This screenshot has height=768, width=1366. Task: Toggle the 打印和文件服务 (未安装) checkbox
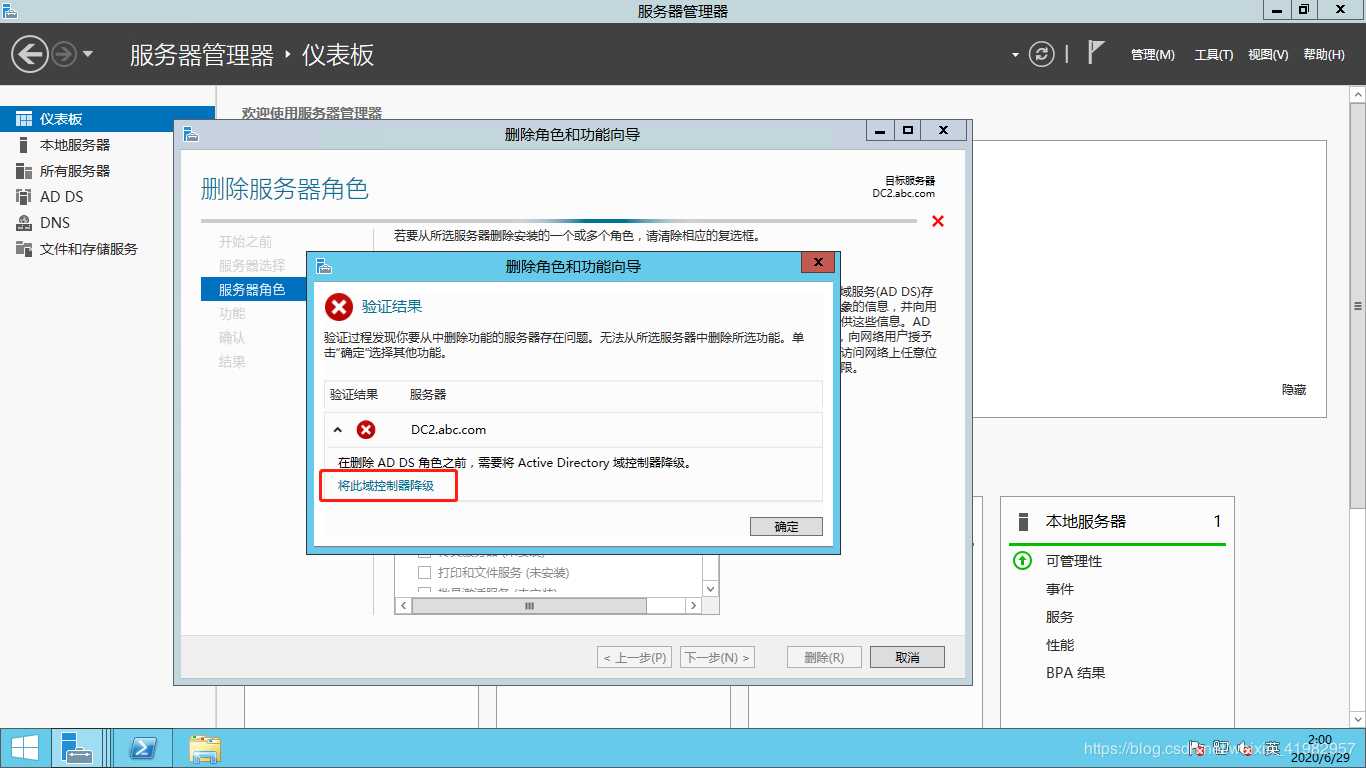(x=424, y=573)
